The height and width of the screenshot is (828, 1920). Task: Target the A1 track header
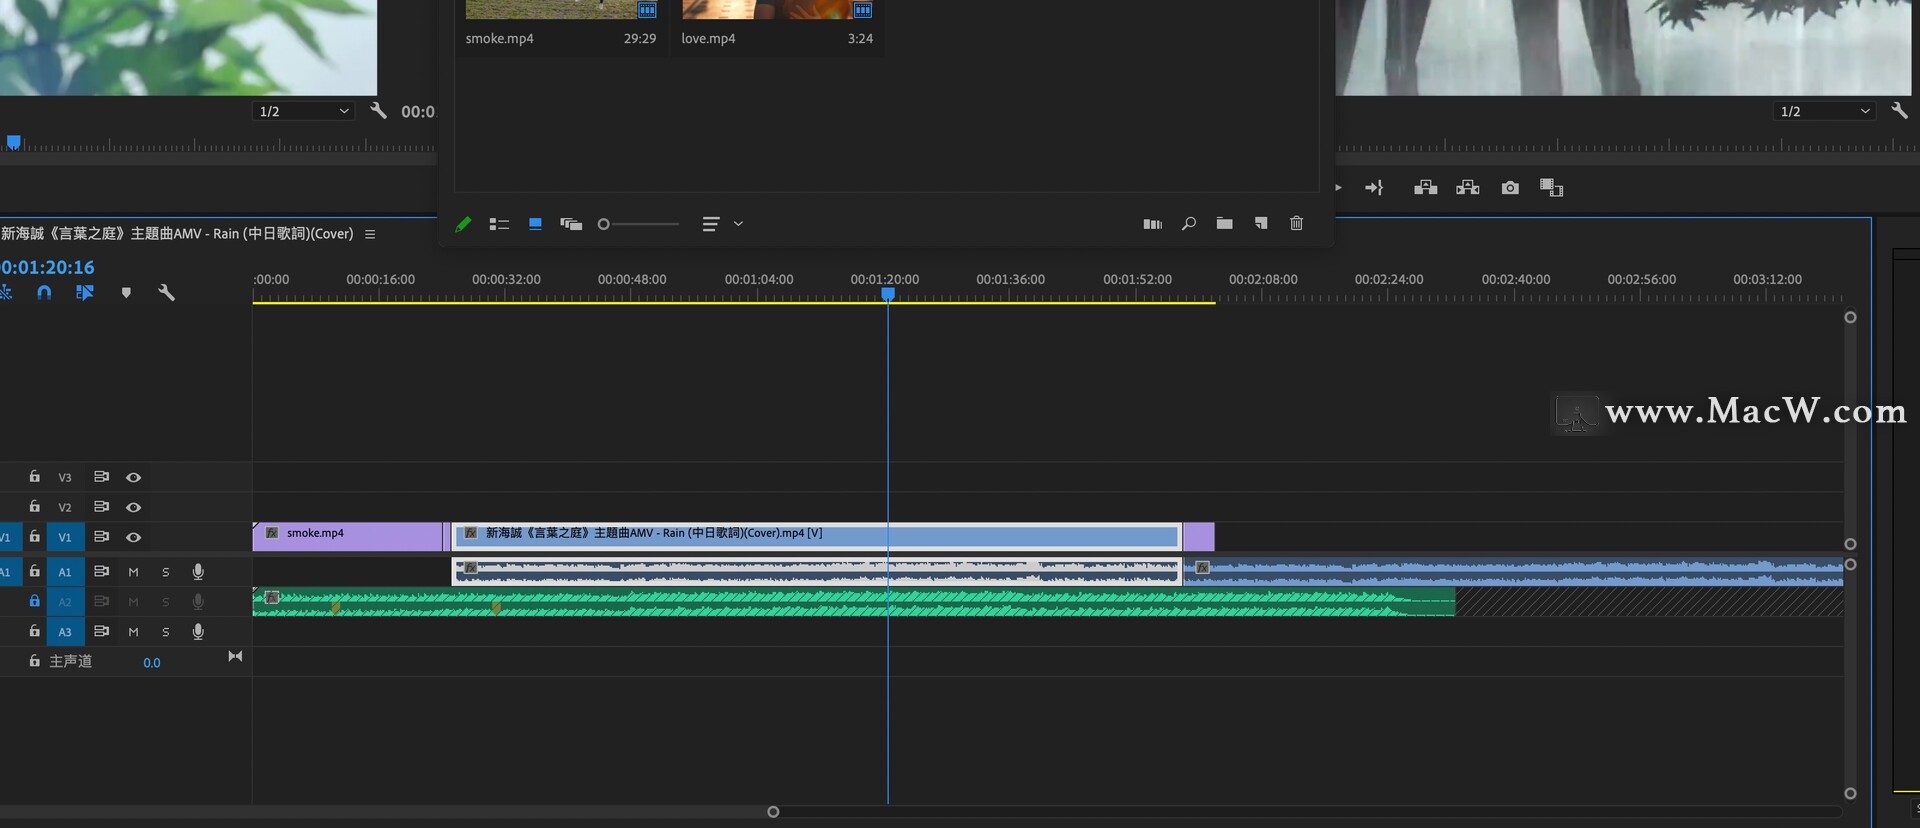coord(65,572)
